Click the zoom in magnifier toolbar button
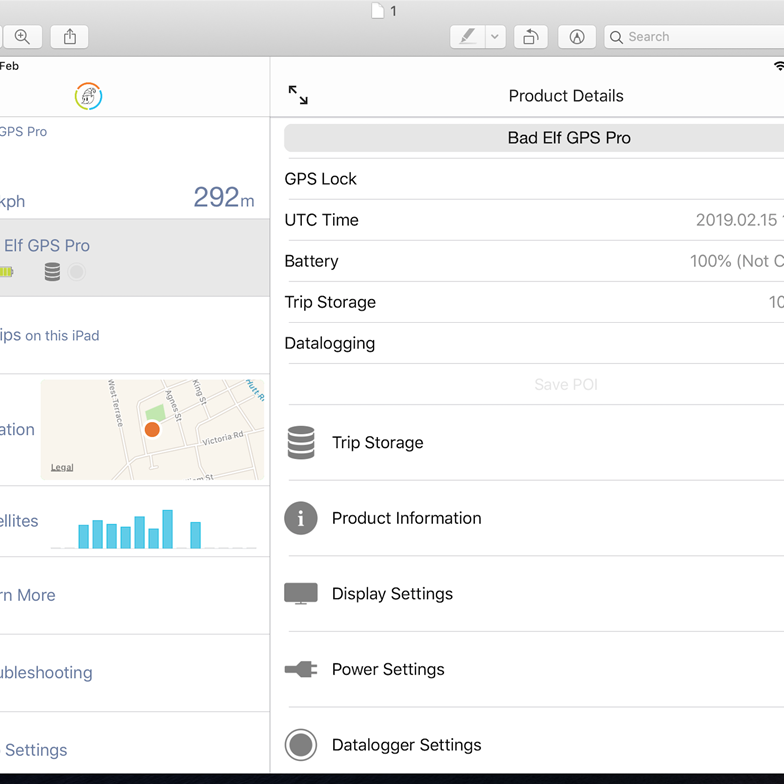The image size is (784, 784). [22, 37]
